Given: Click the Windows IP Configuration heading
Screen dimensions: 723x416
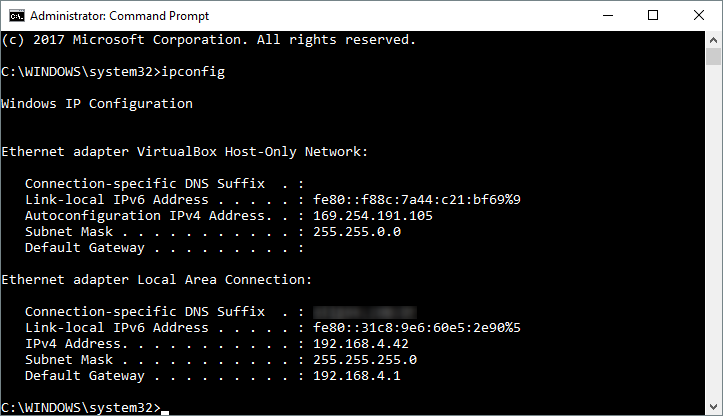Looking at the screenshot, I should click(97, 104).
